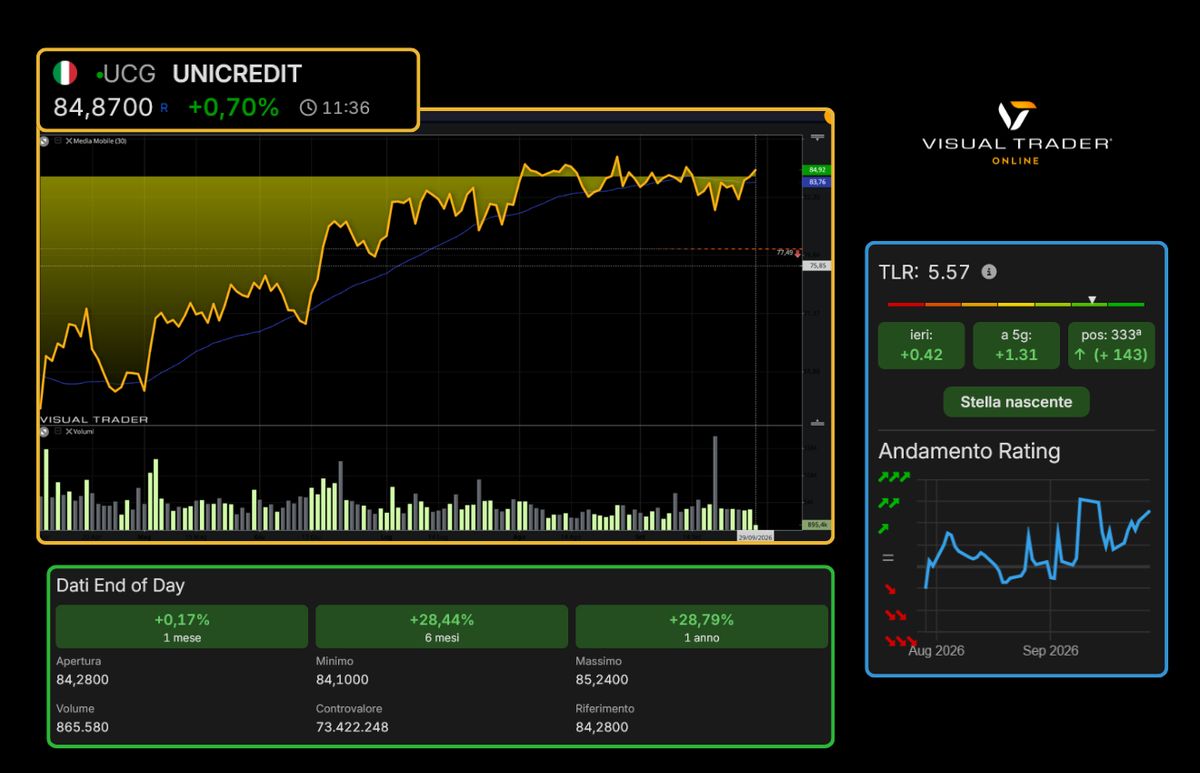The width and height of the screenshot is (1200, 773).
Task: Click the Sep 2026 axis label
Action: point(1050,650)
